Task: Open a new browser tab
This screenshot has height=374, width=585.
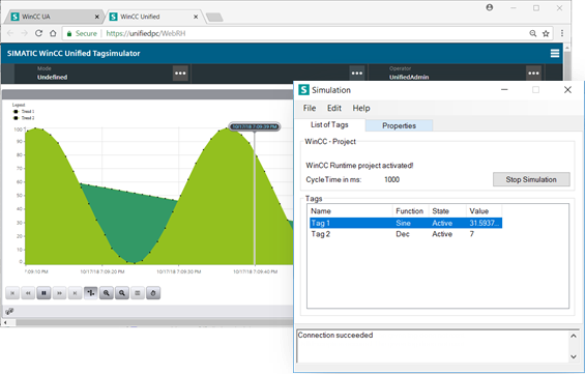Action: click(215, 17)
